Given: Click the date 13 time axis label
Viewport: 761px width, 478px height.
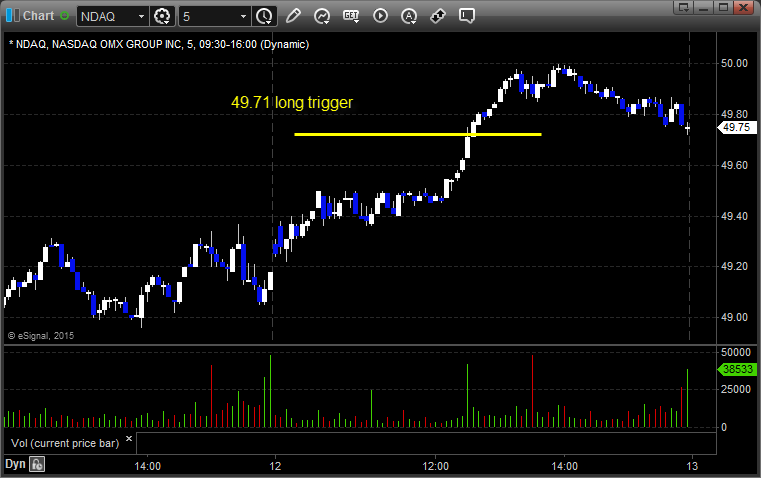Looking at the screenshot, I should point(692,466).
